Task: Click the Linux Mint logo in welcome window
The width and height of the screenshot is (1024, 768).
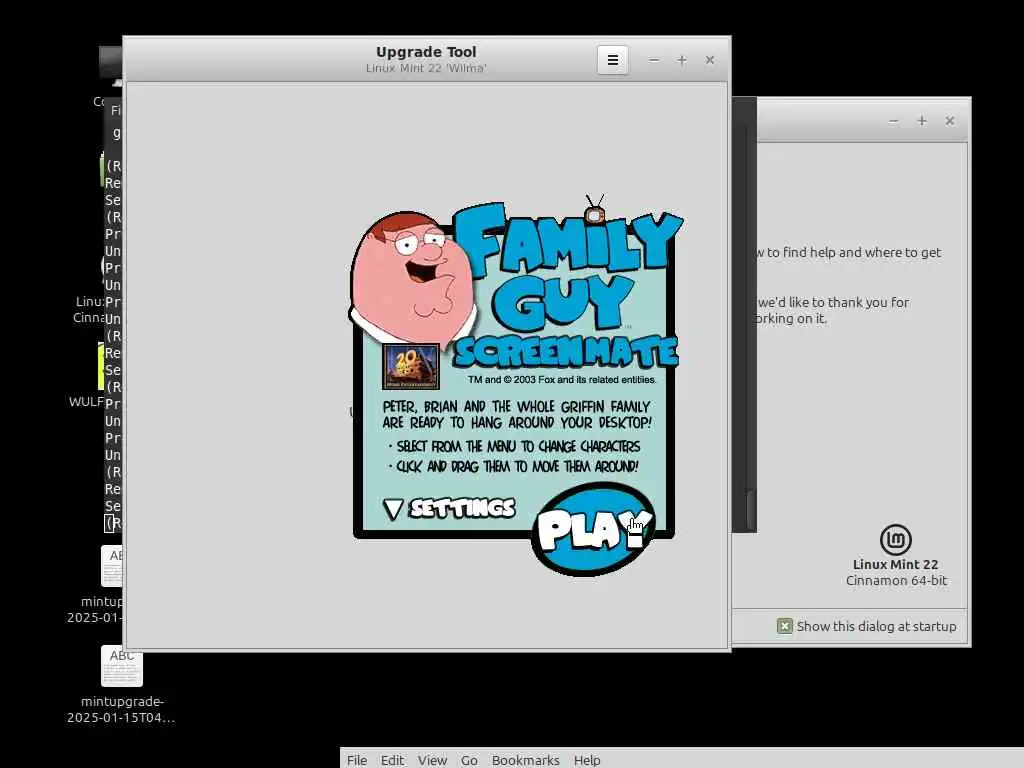Action: click(x=895, y=539)
